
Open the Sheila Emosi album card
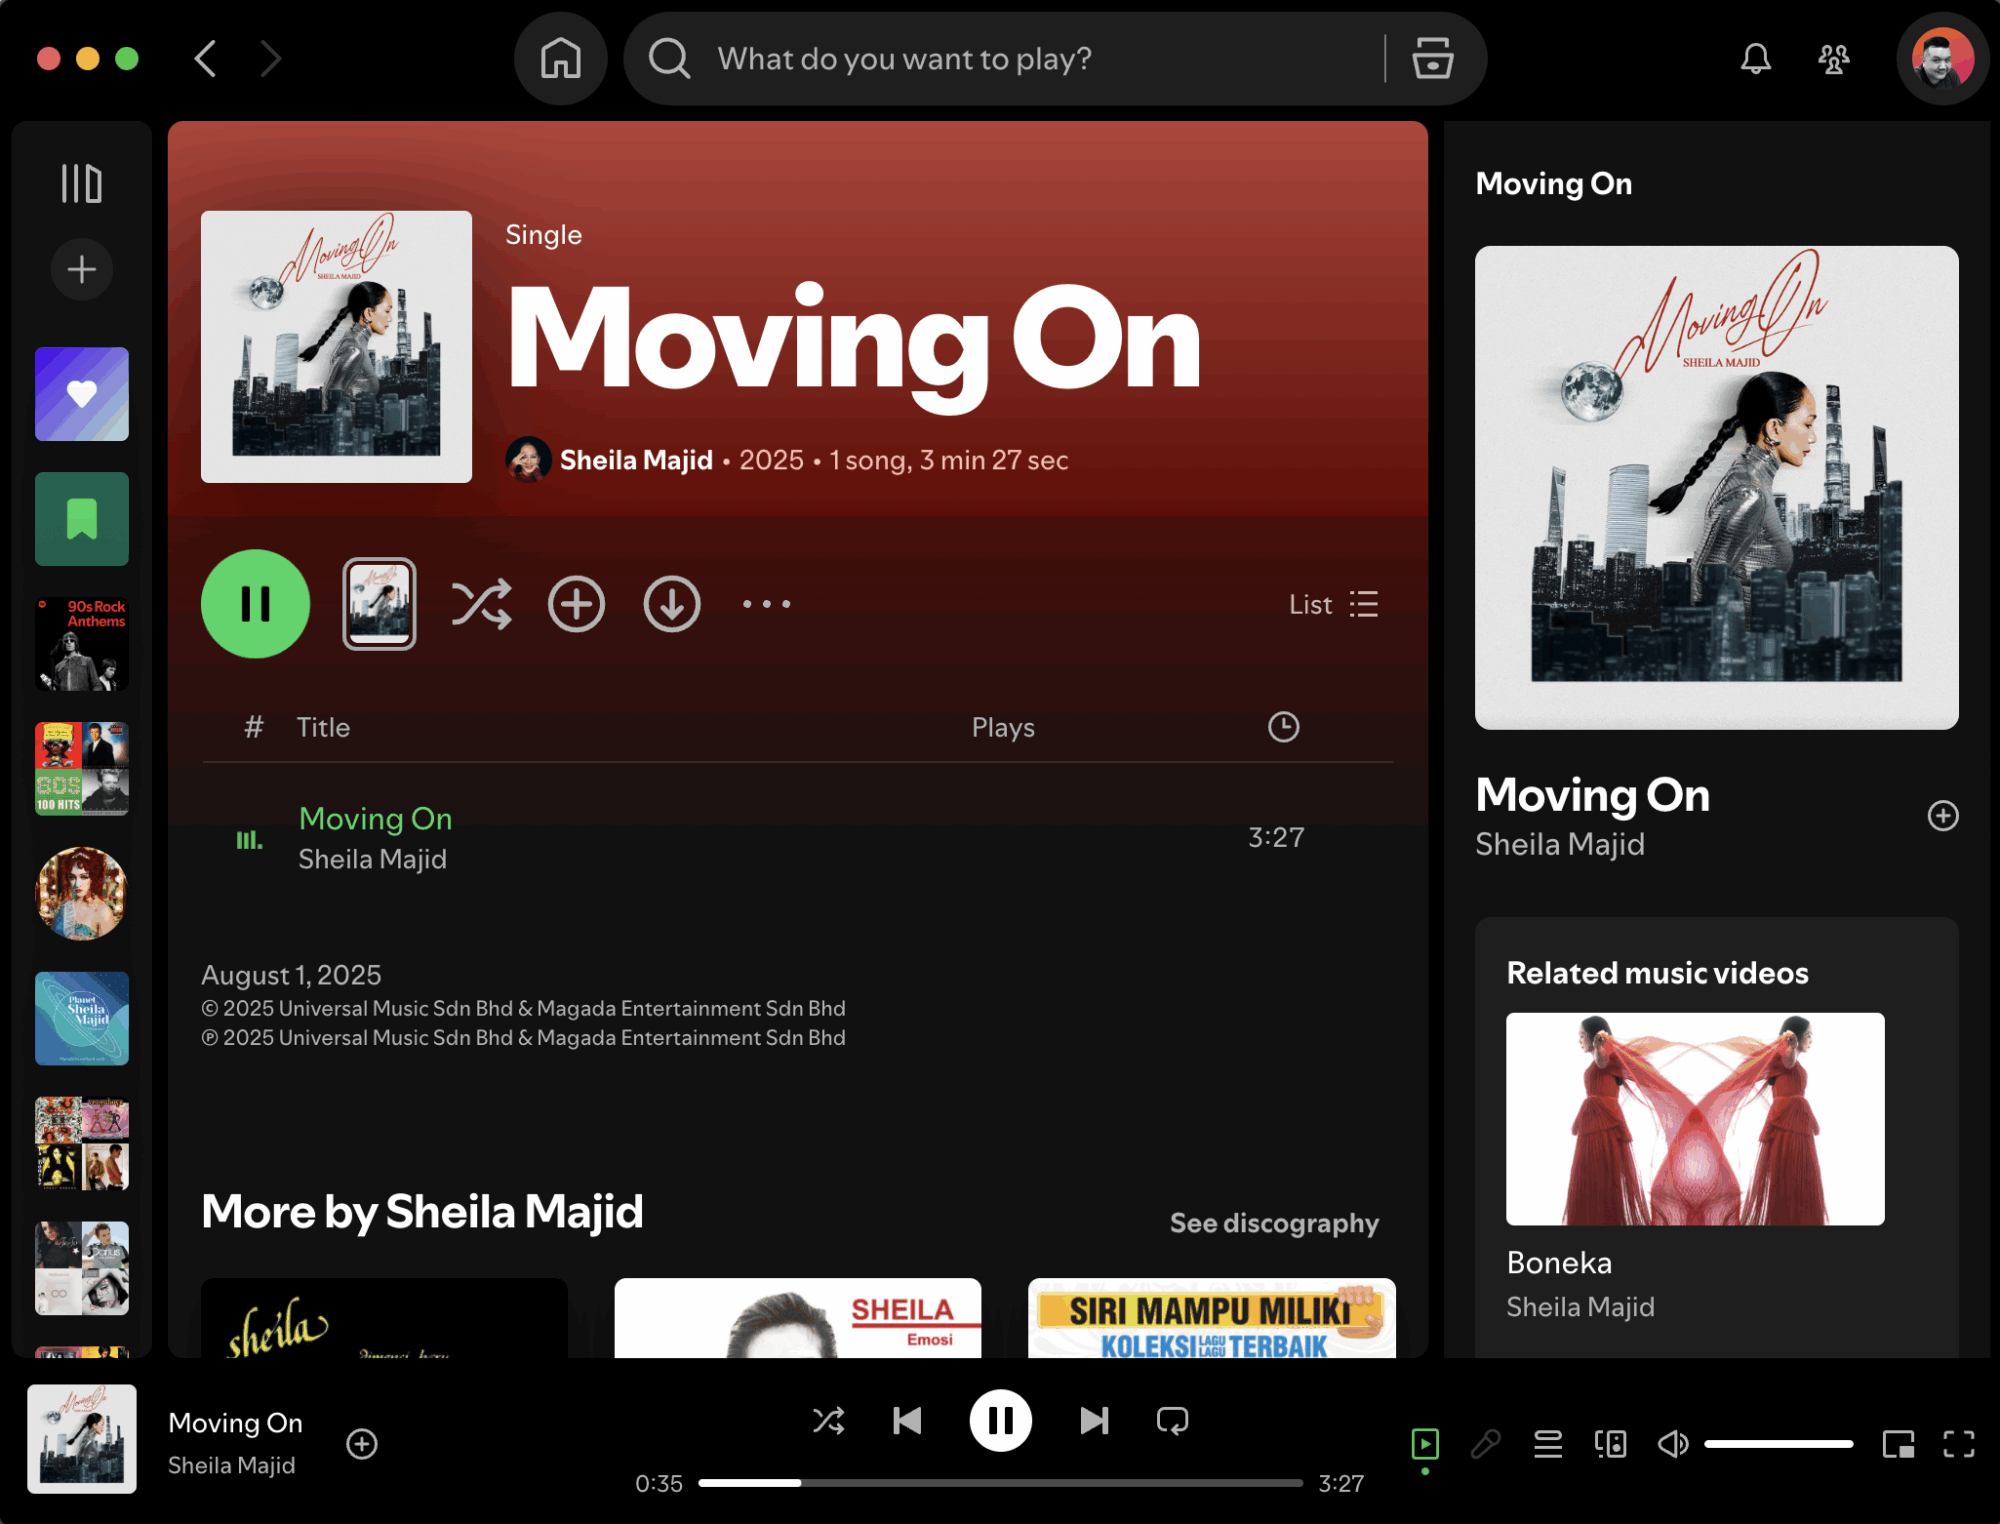coord(797,1317)
